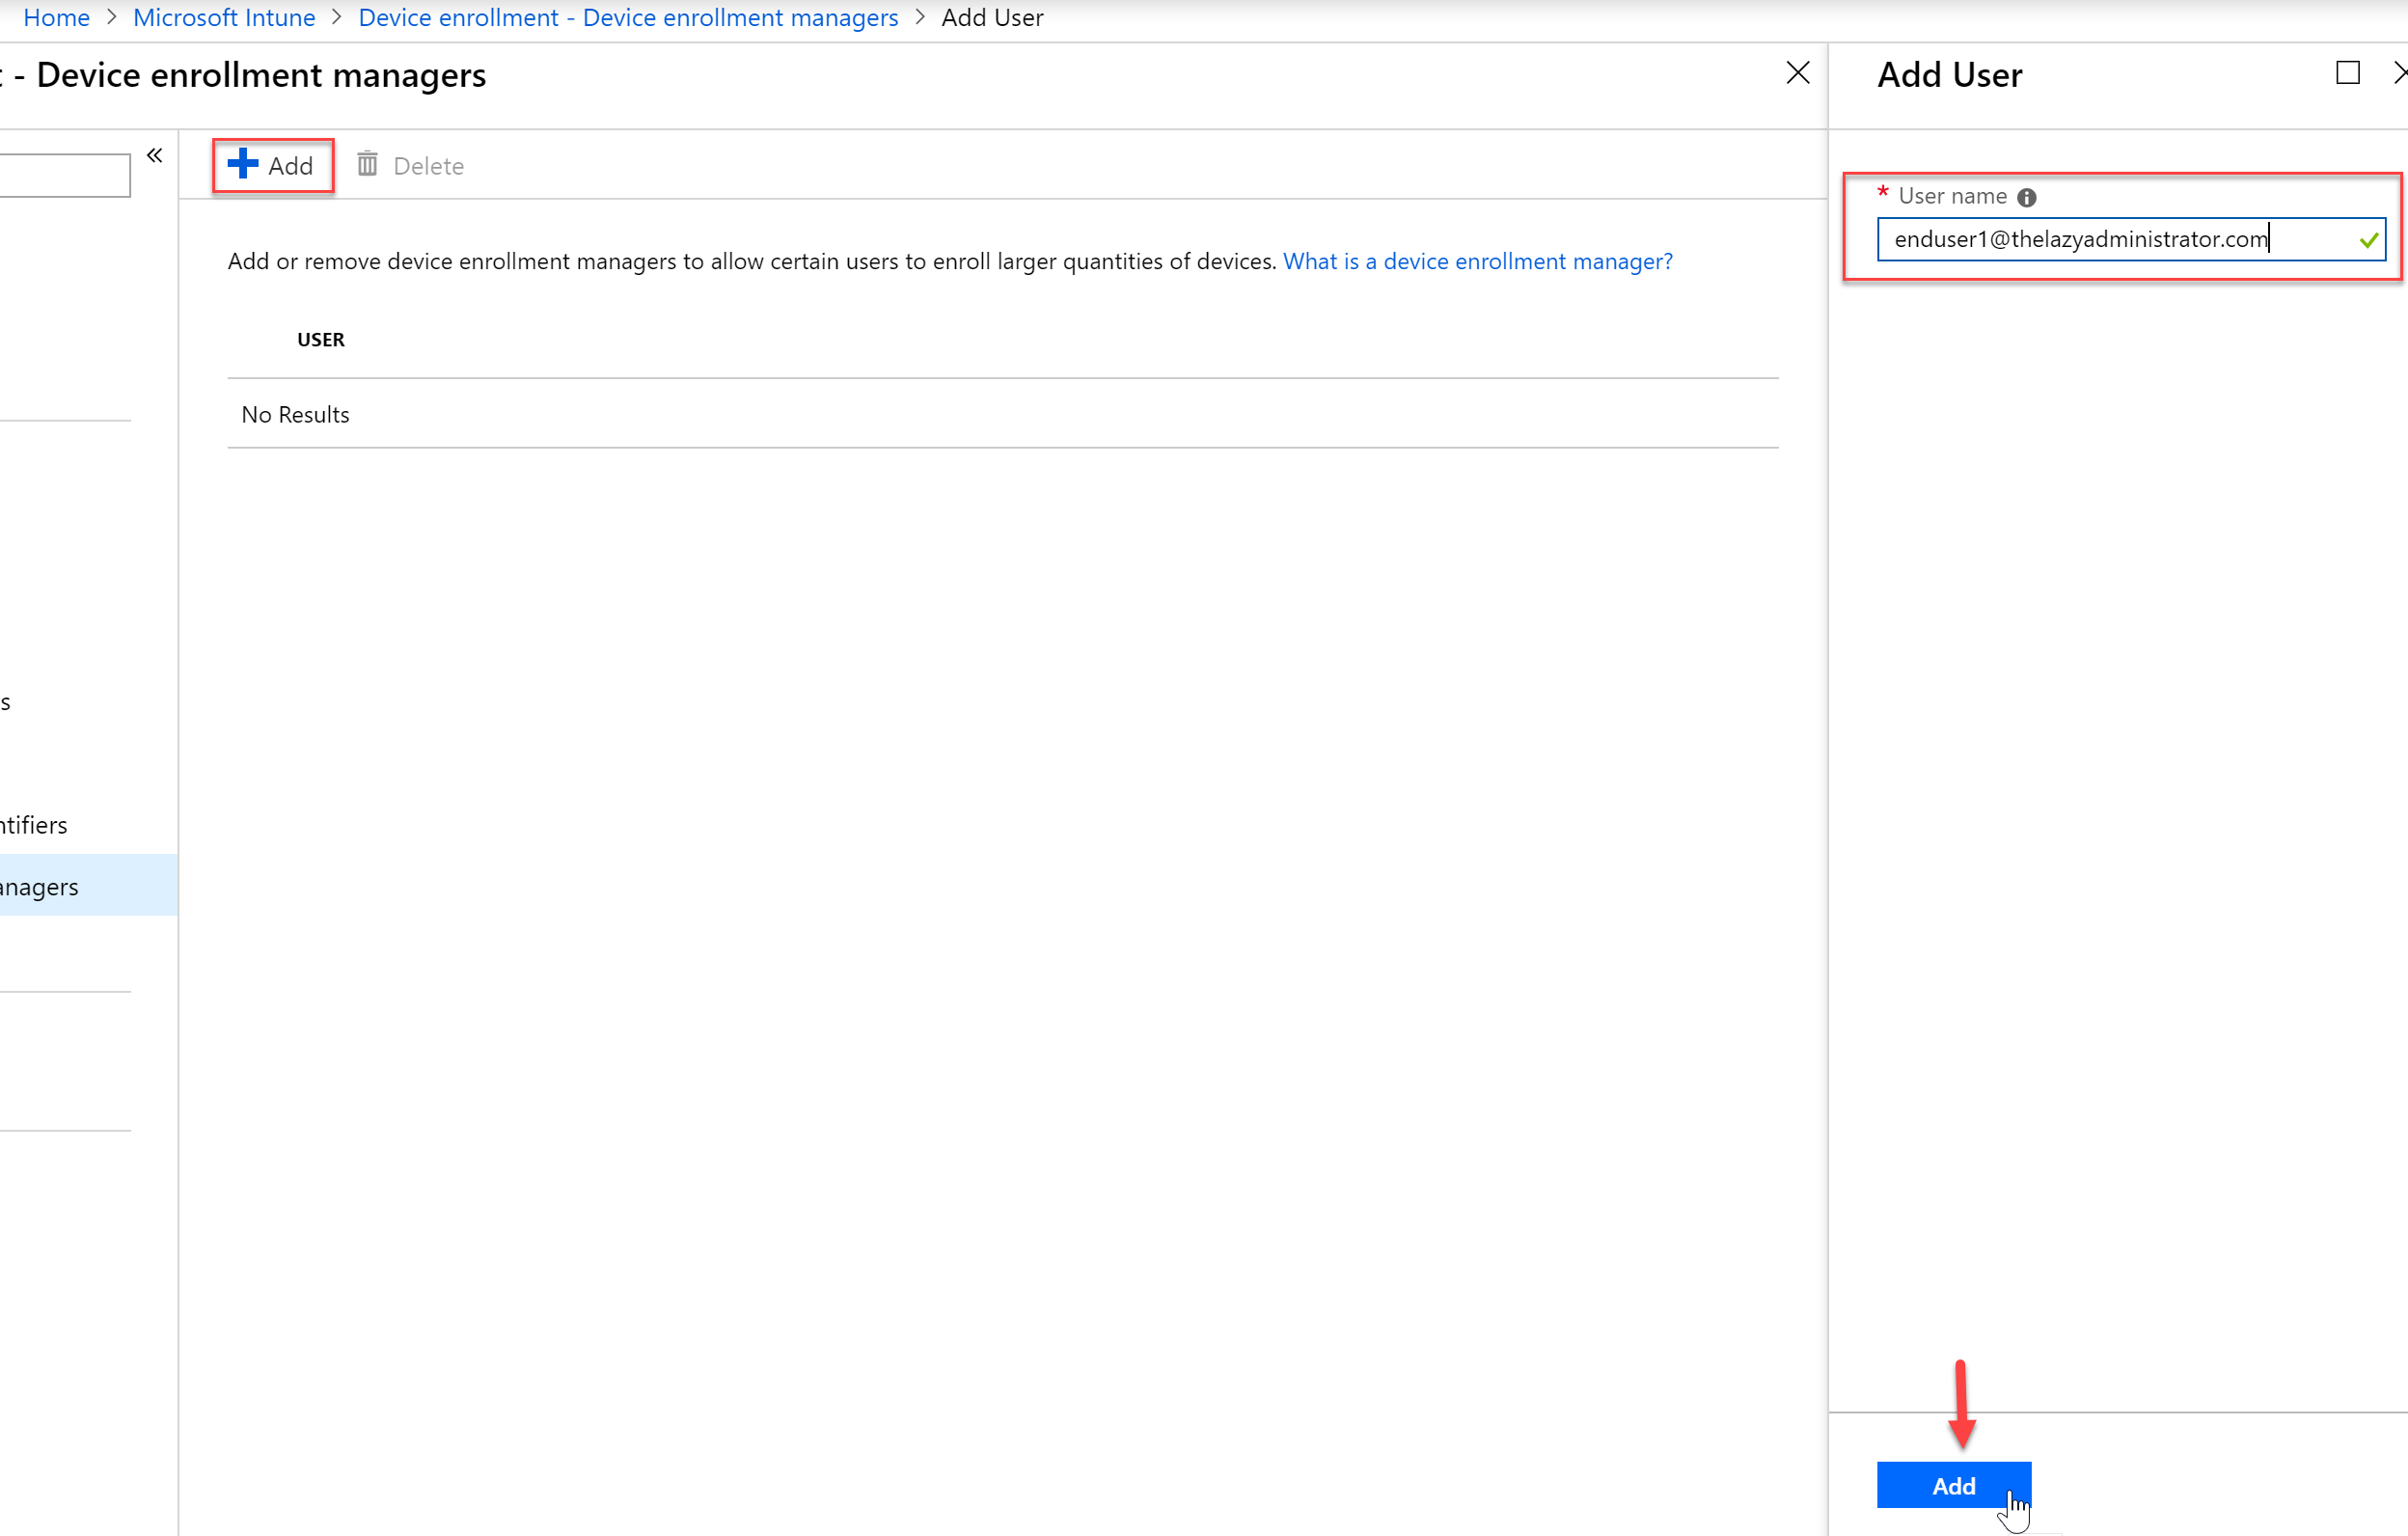Click the blue Add button
Viewport: 2408px width, 1536px height.
1953,1485
